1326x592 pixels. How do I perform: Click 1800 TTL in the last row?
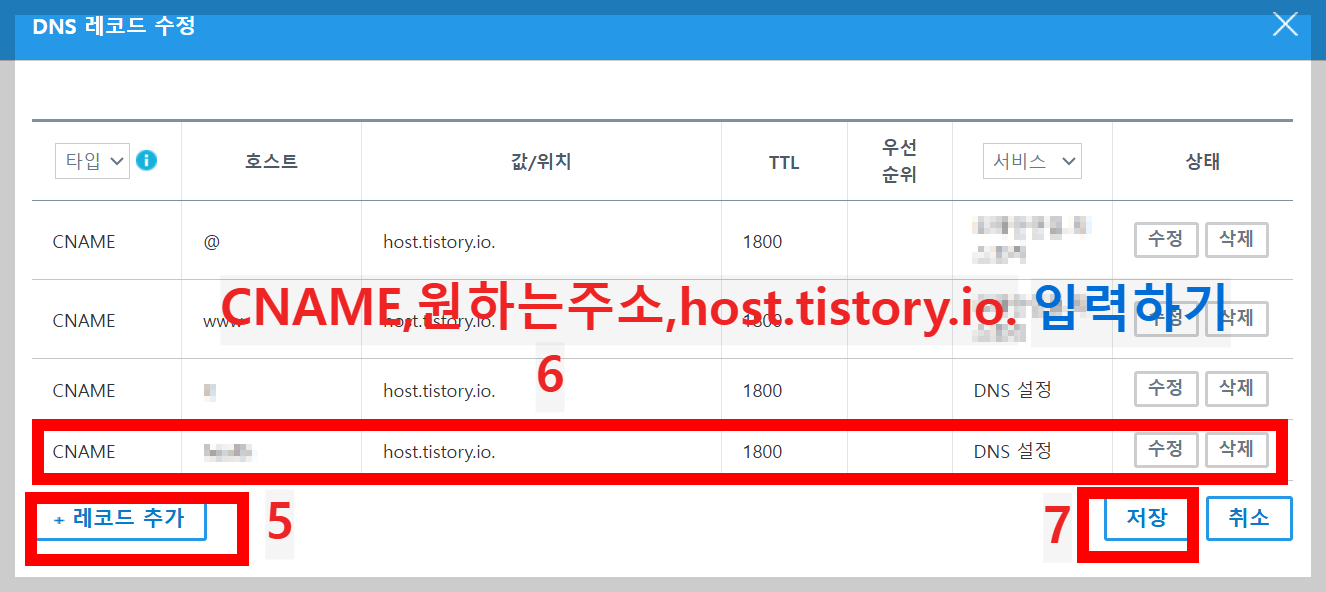pos(762,451)
